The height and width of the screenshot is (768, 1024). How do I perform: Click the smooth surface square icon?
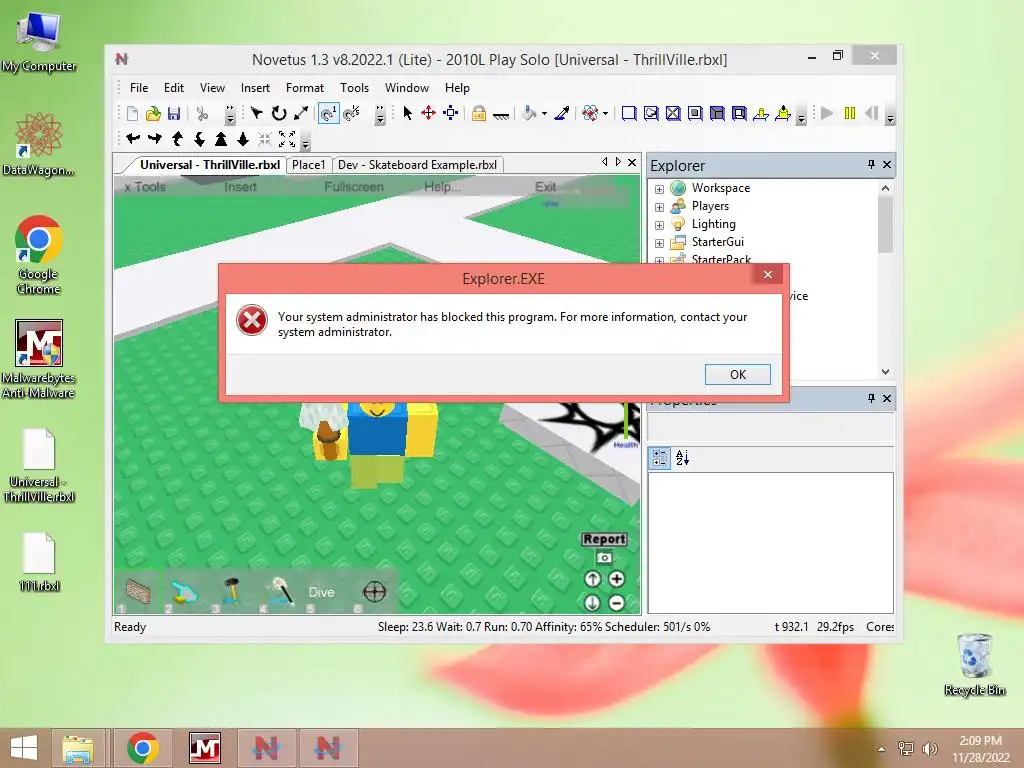point(629,114)
